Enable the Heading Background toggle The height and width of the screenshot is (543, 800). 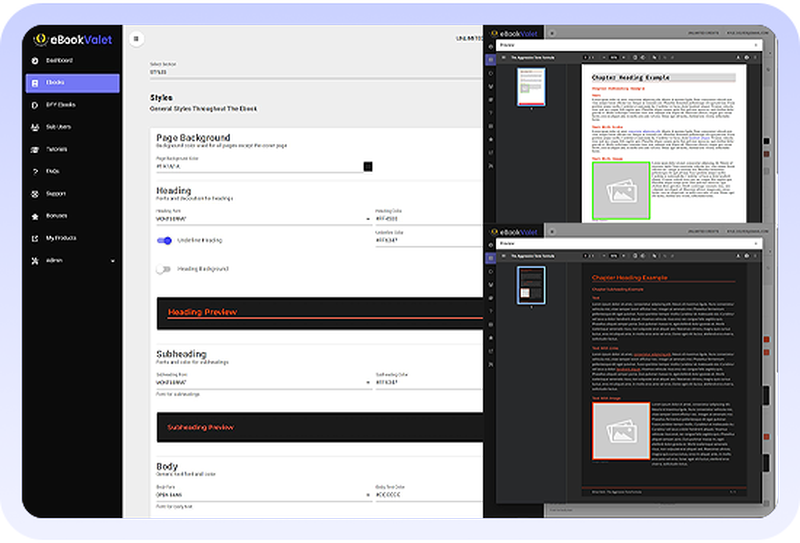(164, 269)
